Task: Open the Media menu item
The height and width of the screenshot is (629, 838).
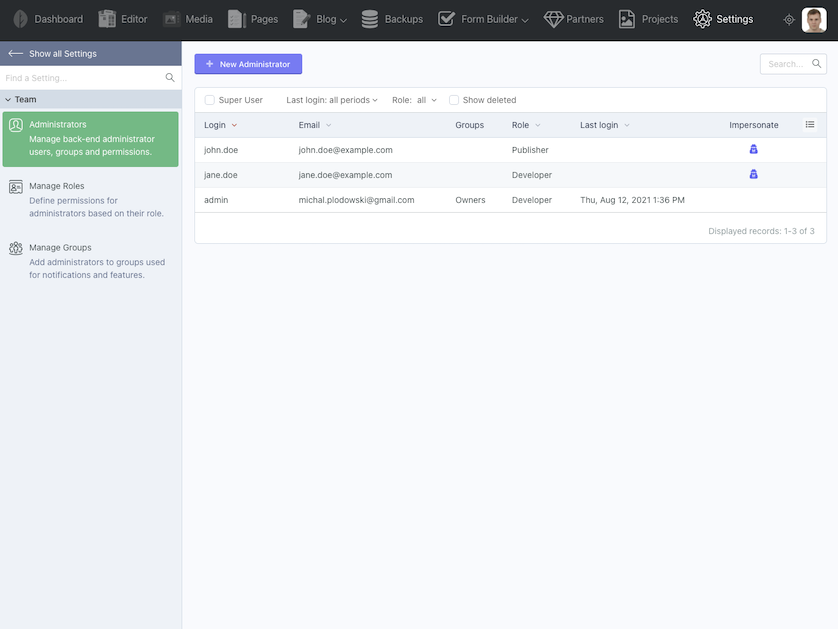Action: coord(188,19)
